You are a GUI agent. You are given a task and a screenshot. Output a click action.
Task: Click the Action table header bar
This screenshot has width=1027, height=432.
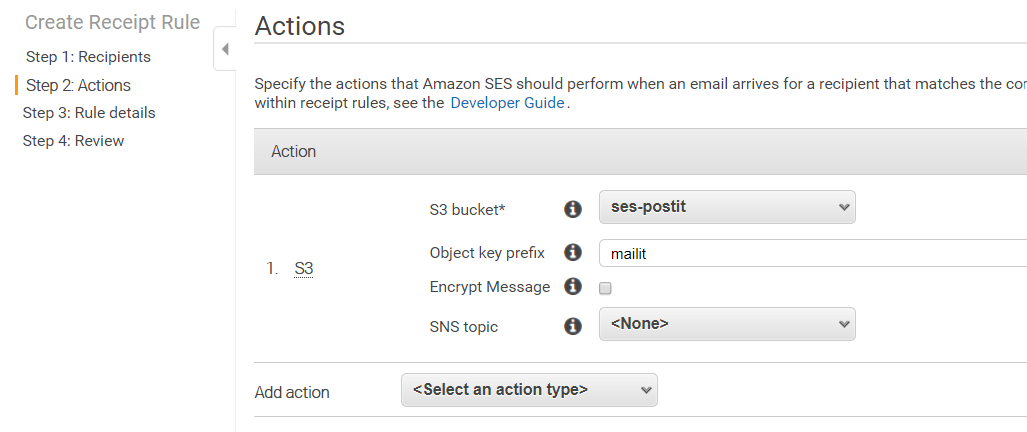click(640, 152)
